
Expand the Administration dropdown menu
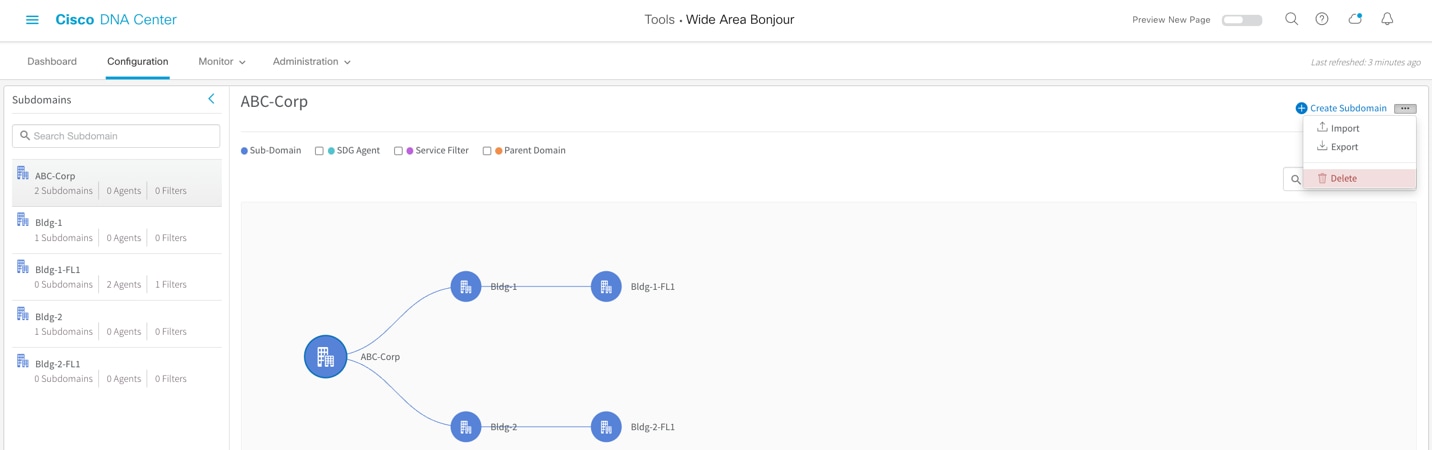[x=311, y=62]
